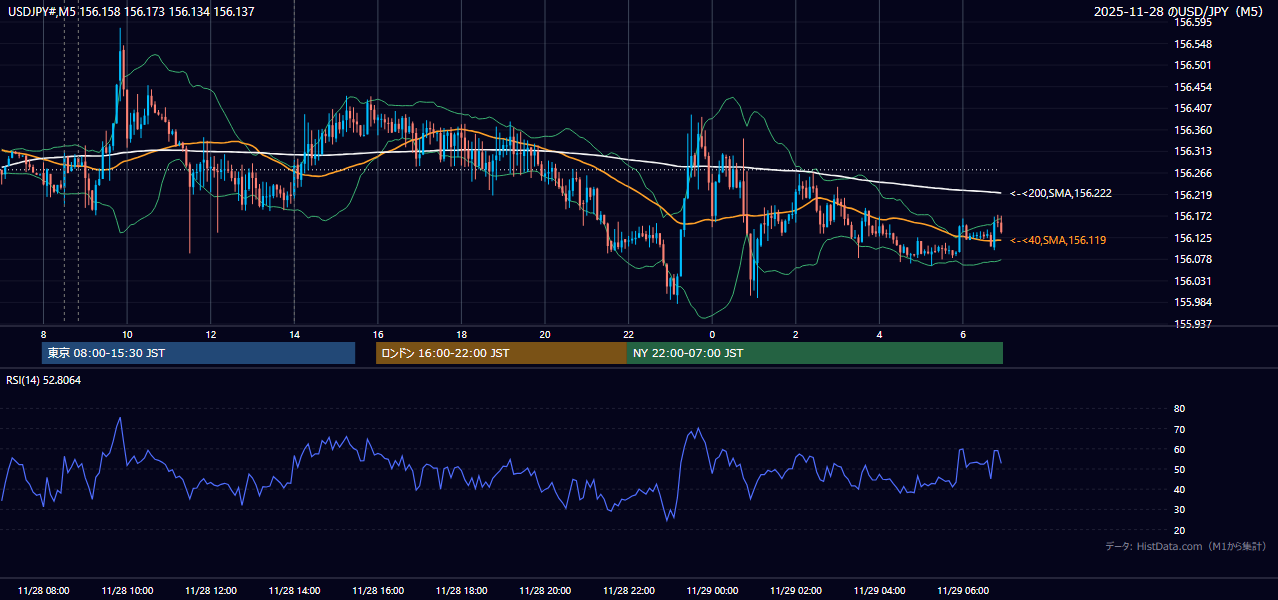Click time label 11/28 16:00
This screenshot has width=1278, height=600.
point(378,590)
